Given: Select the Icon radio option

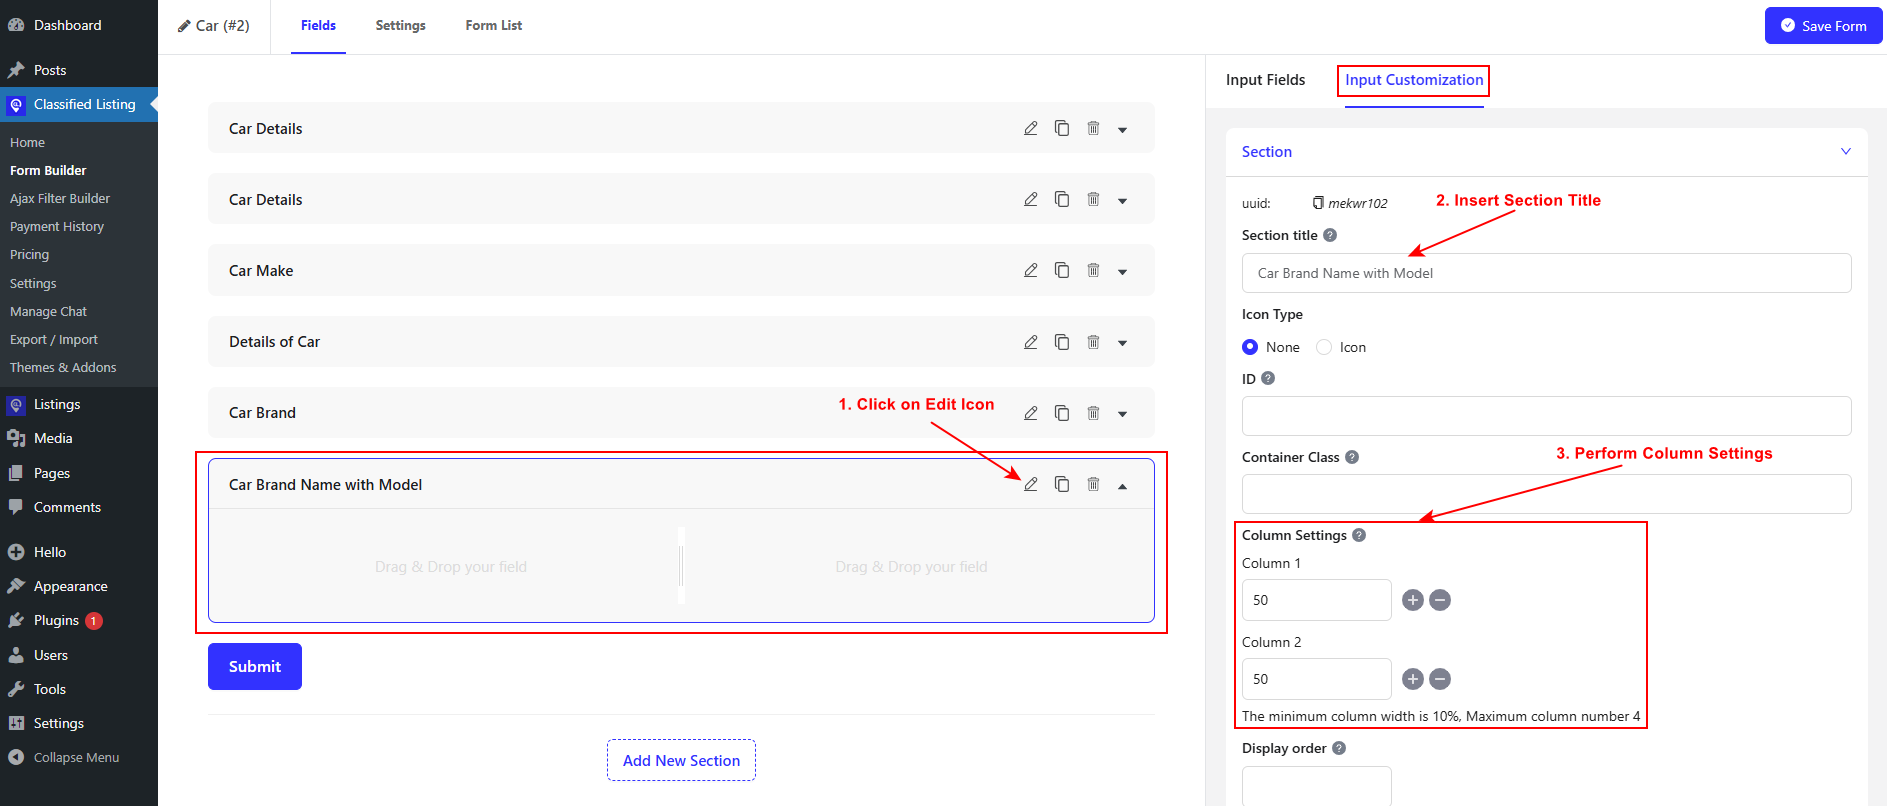Looking at the screenshot, I should click(1324, 347).
